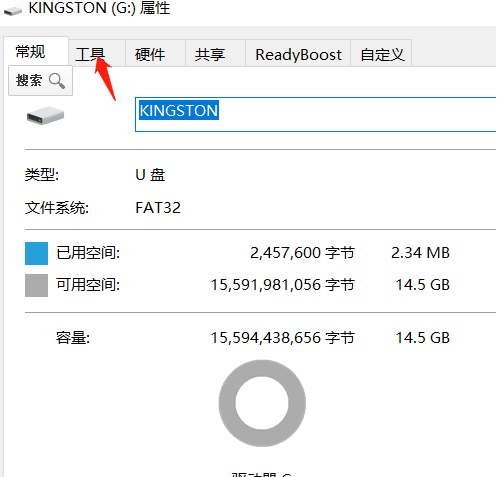Click the 已用空间 label
This screenshot has width=502, height=477.
point(88,253)
